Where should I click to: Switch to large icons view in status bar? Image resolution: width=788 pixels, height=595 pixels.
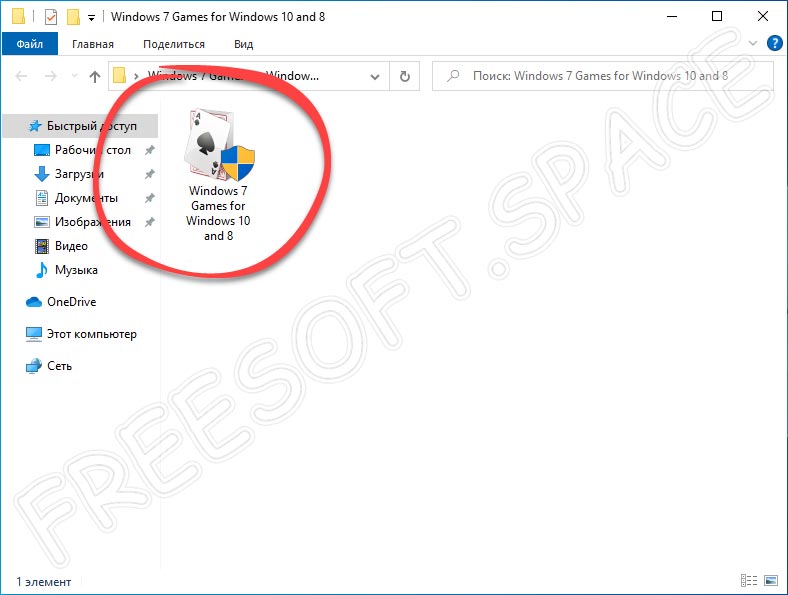tap(771, 580)
